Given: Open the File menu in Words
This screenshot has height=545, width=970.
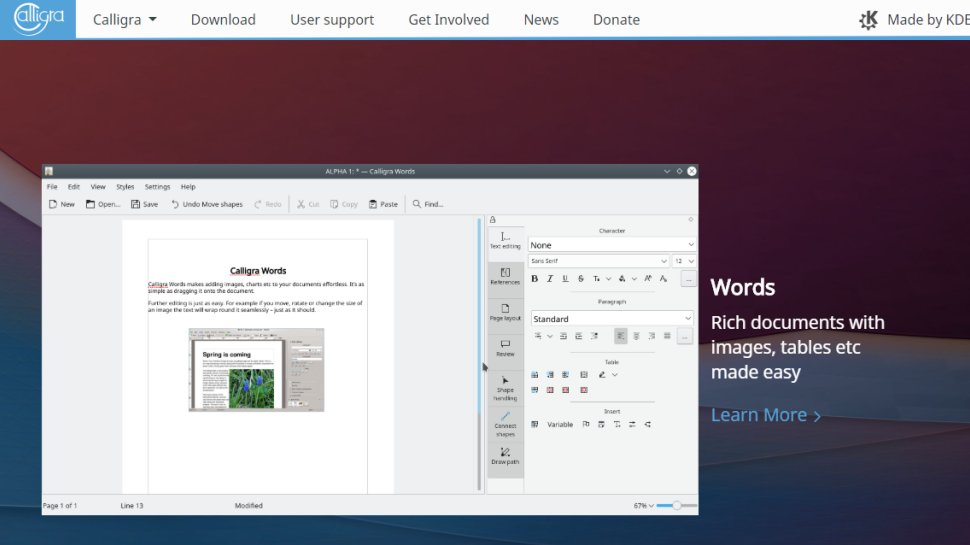Looking at the screenshot, I should click(x=52, y=187).
